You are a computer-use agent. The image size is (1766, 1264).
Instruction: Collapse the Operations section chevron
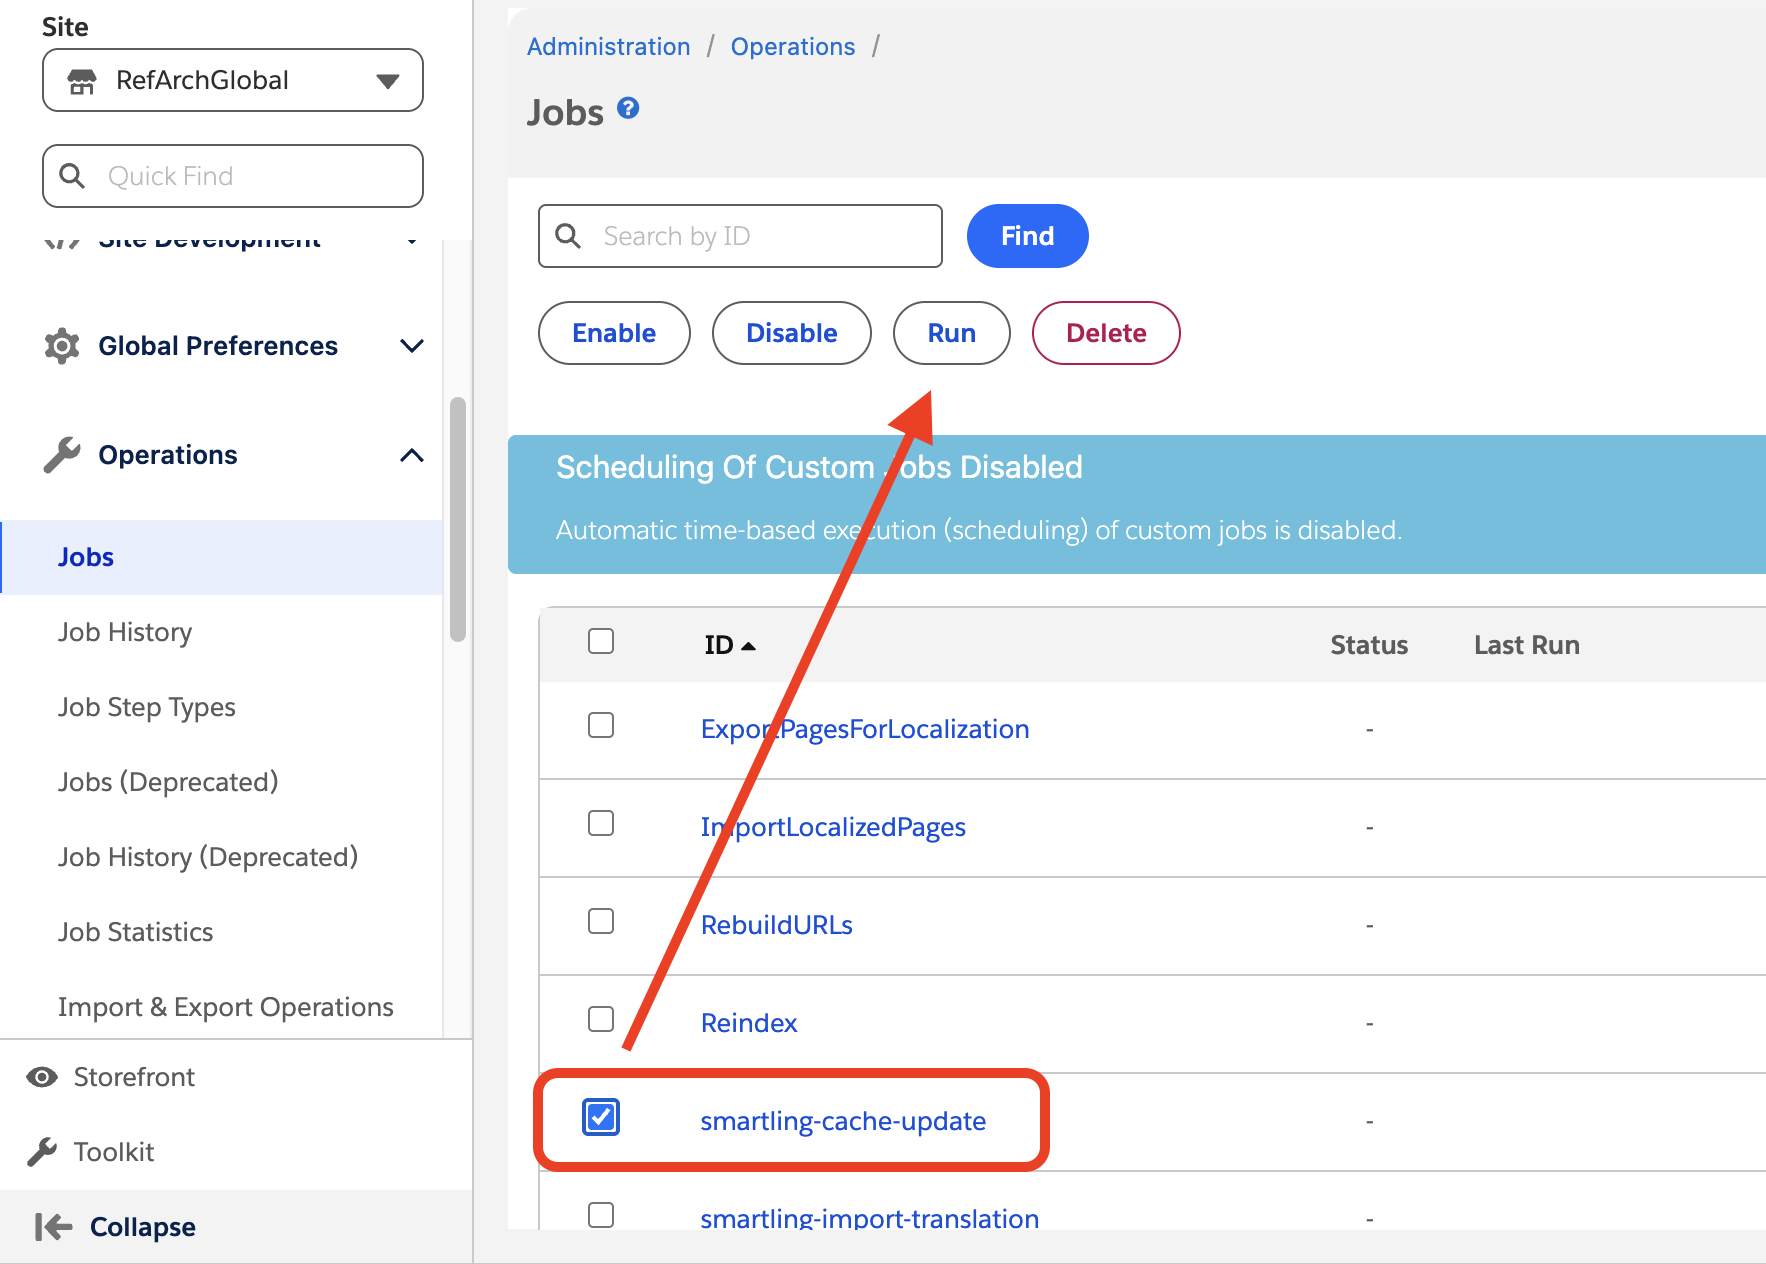(x=412, y=455)
